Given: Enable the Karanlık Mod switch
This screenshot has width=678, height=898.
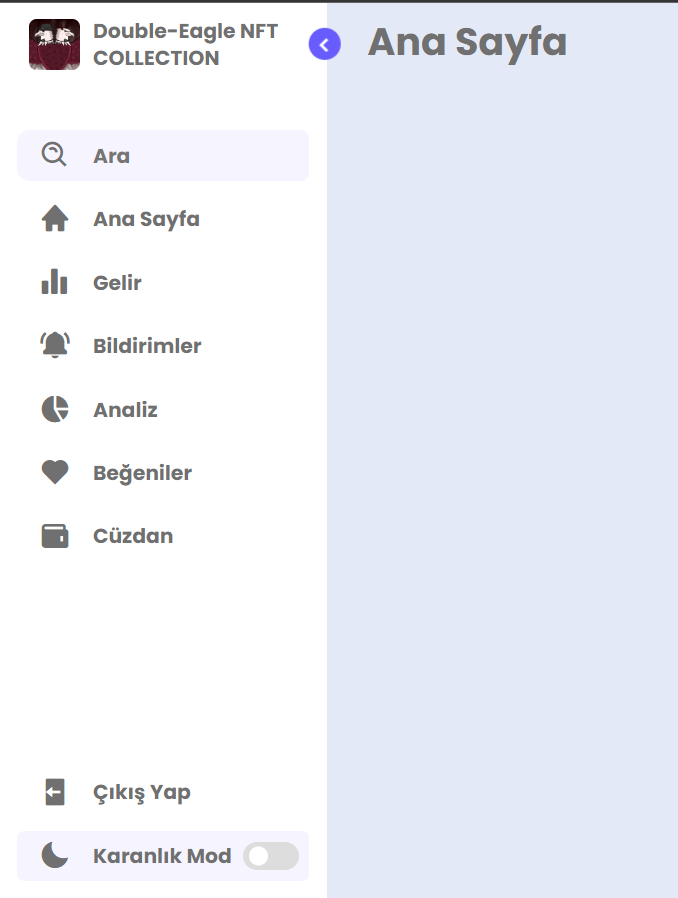Looking at the screenshot, I should pyautogui.click(x=270, y=855).
